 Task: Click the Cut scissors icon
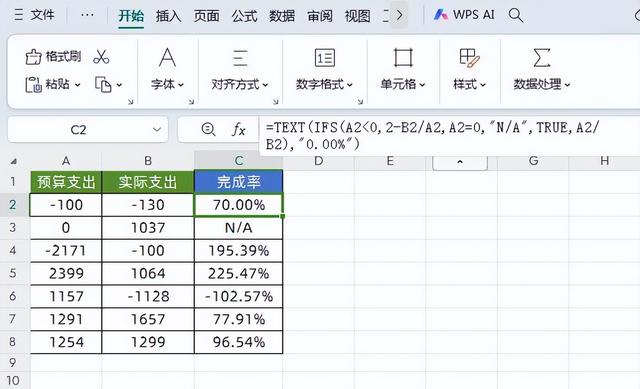tap(101, 57)
